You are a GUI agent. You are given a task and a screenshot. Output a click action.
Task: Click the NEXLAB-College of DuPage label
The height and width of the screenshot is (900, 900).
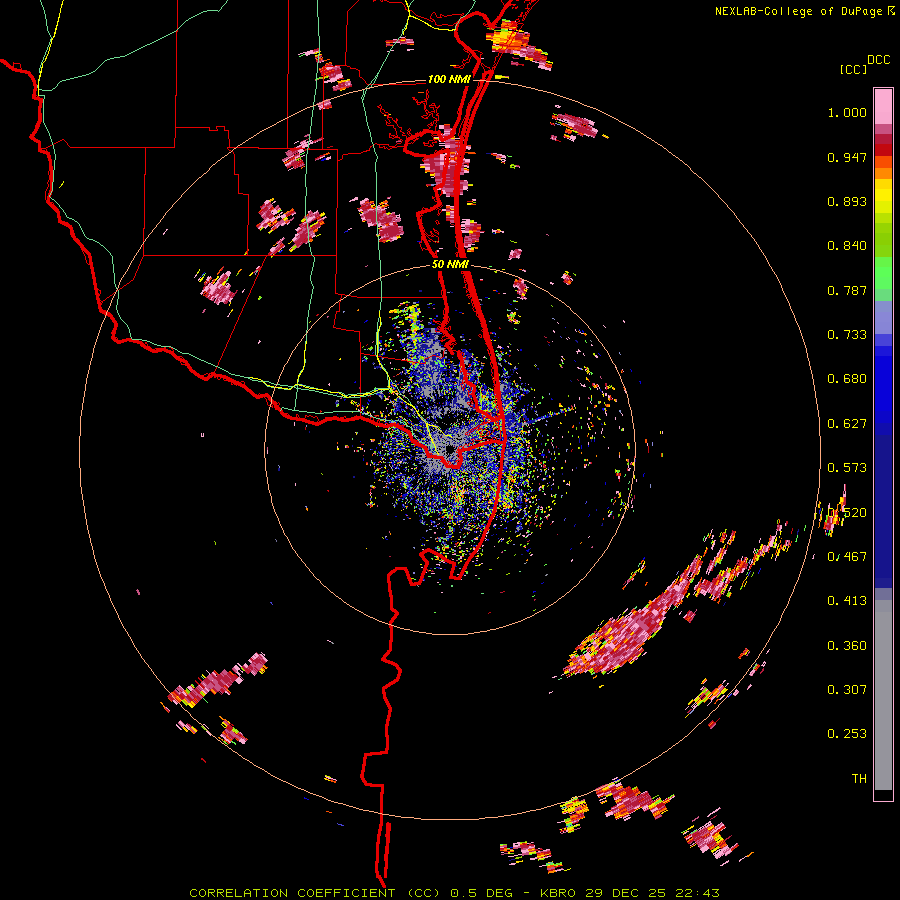799,11
